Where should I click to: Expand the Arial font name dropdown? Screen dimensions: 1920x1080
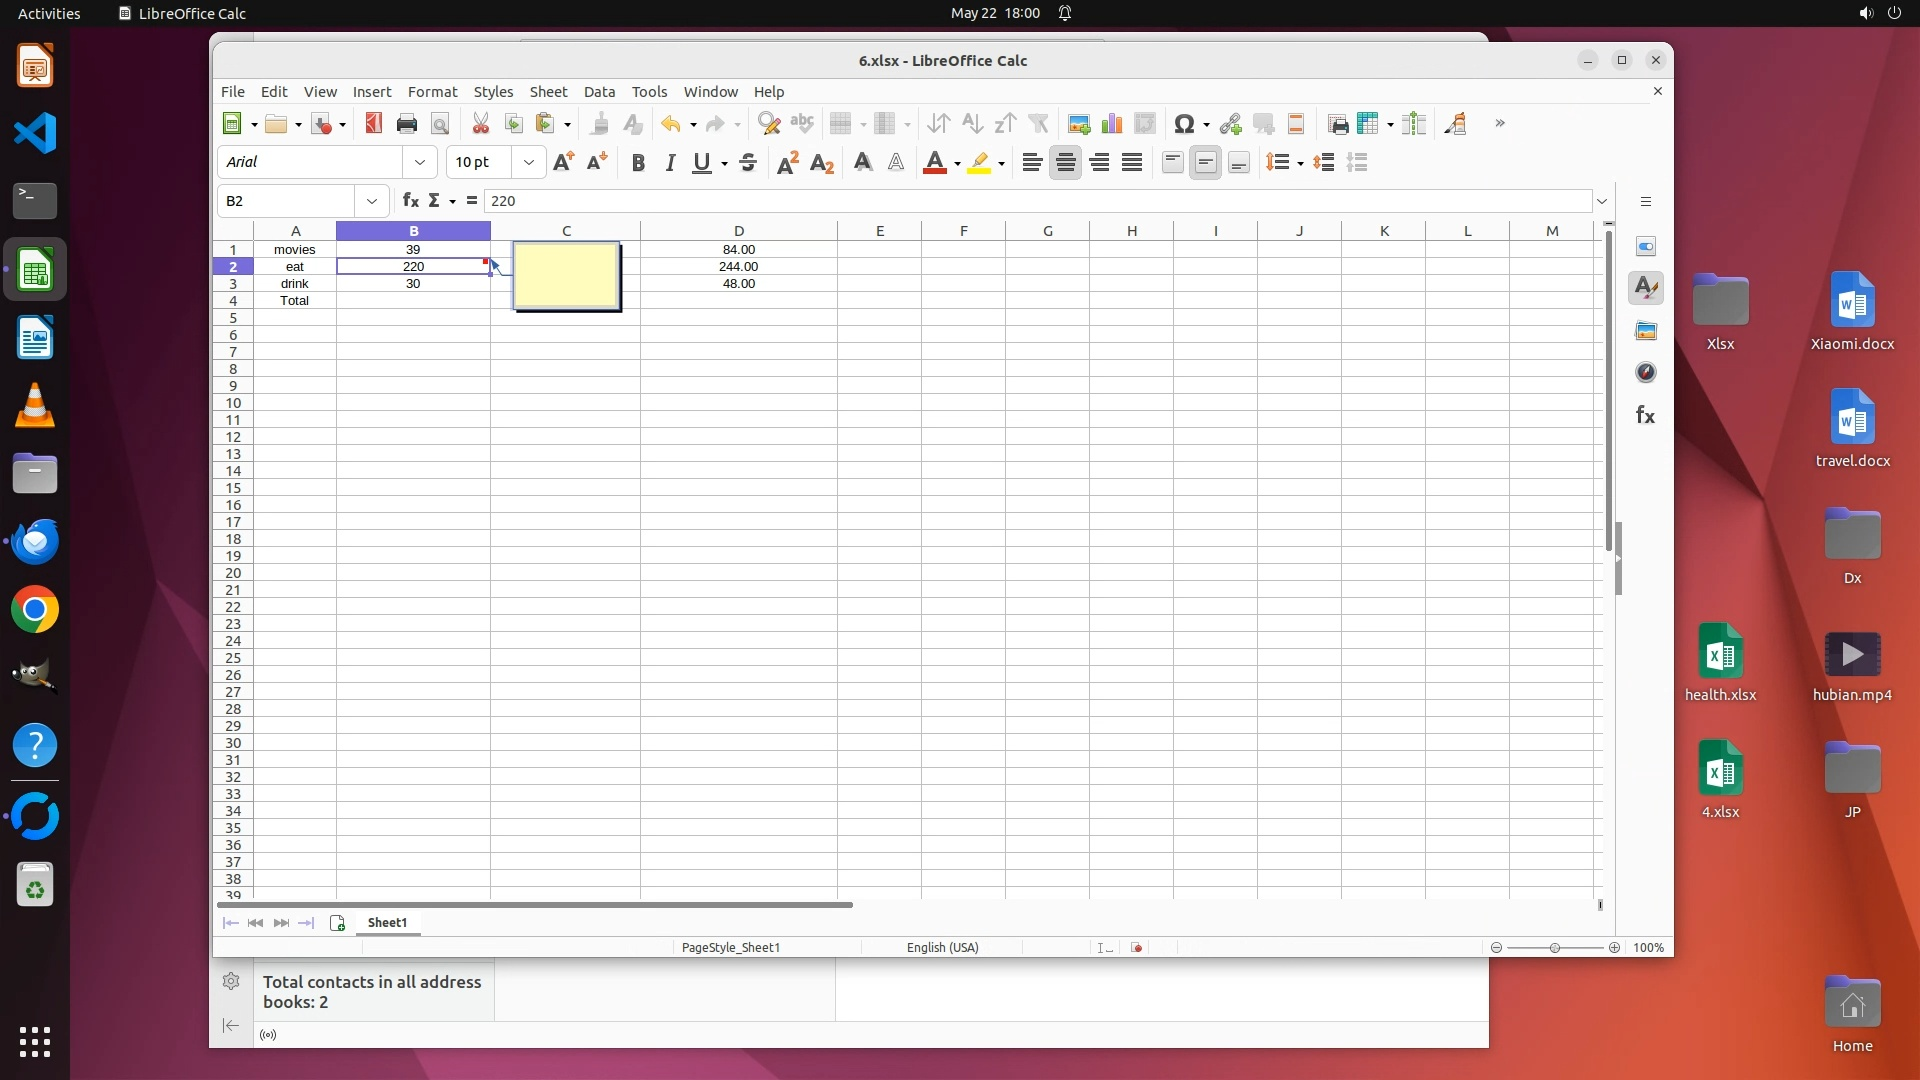[x=420, y=162]
